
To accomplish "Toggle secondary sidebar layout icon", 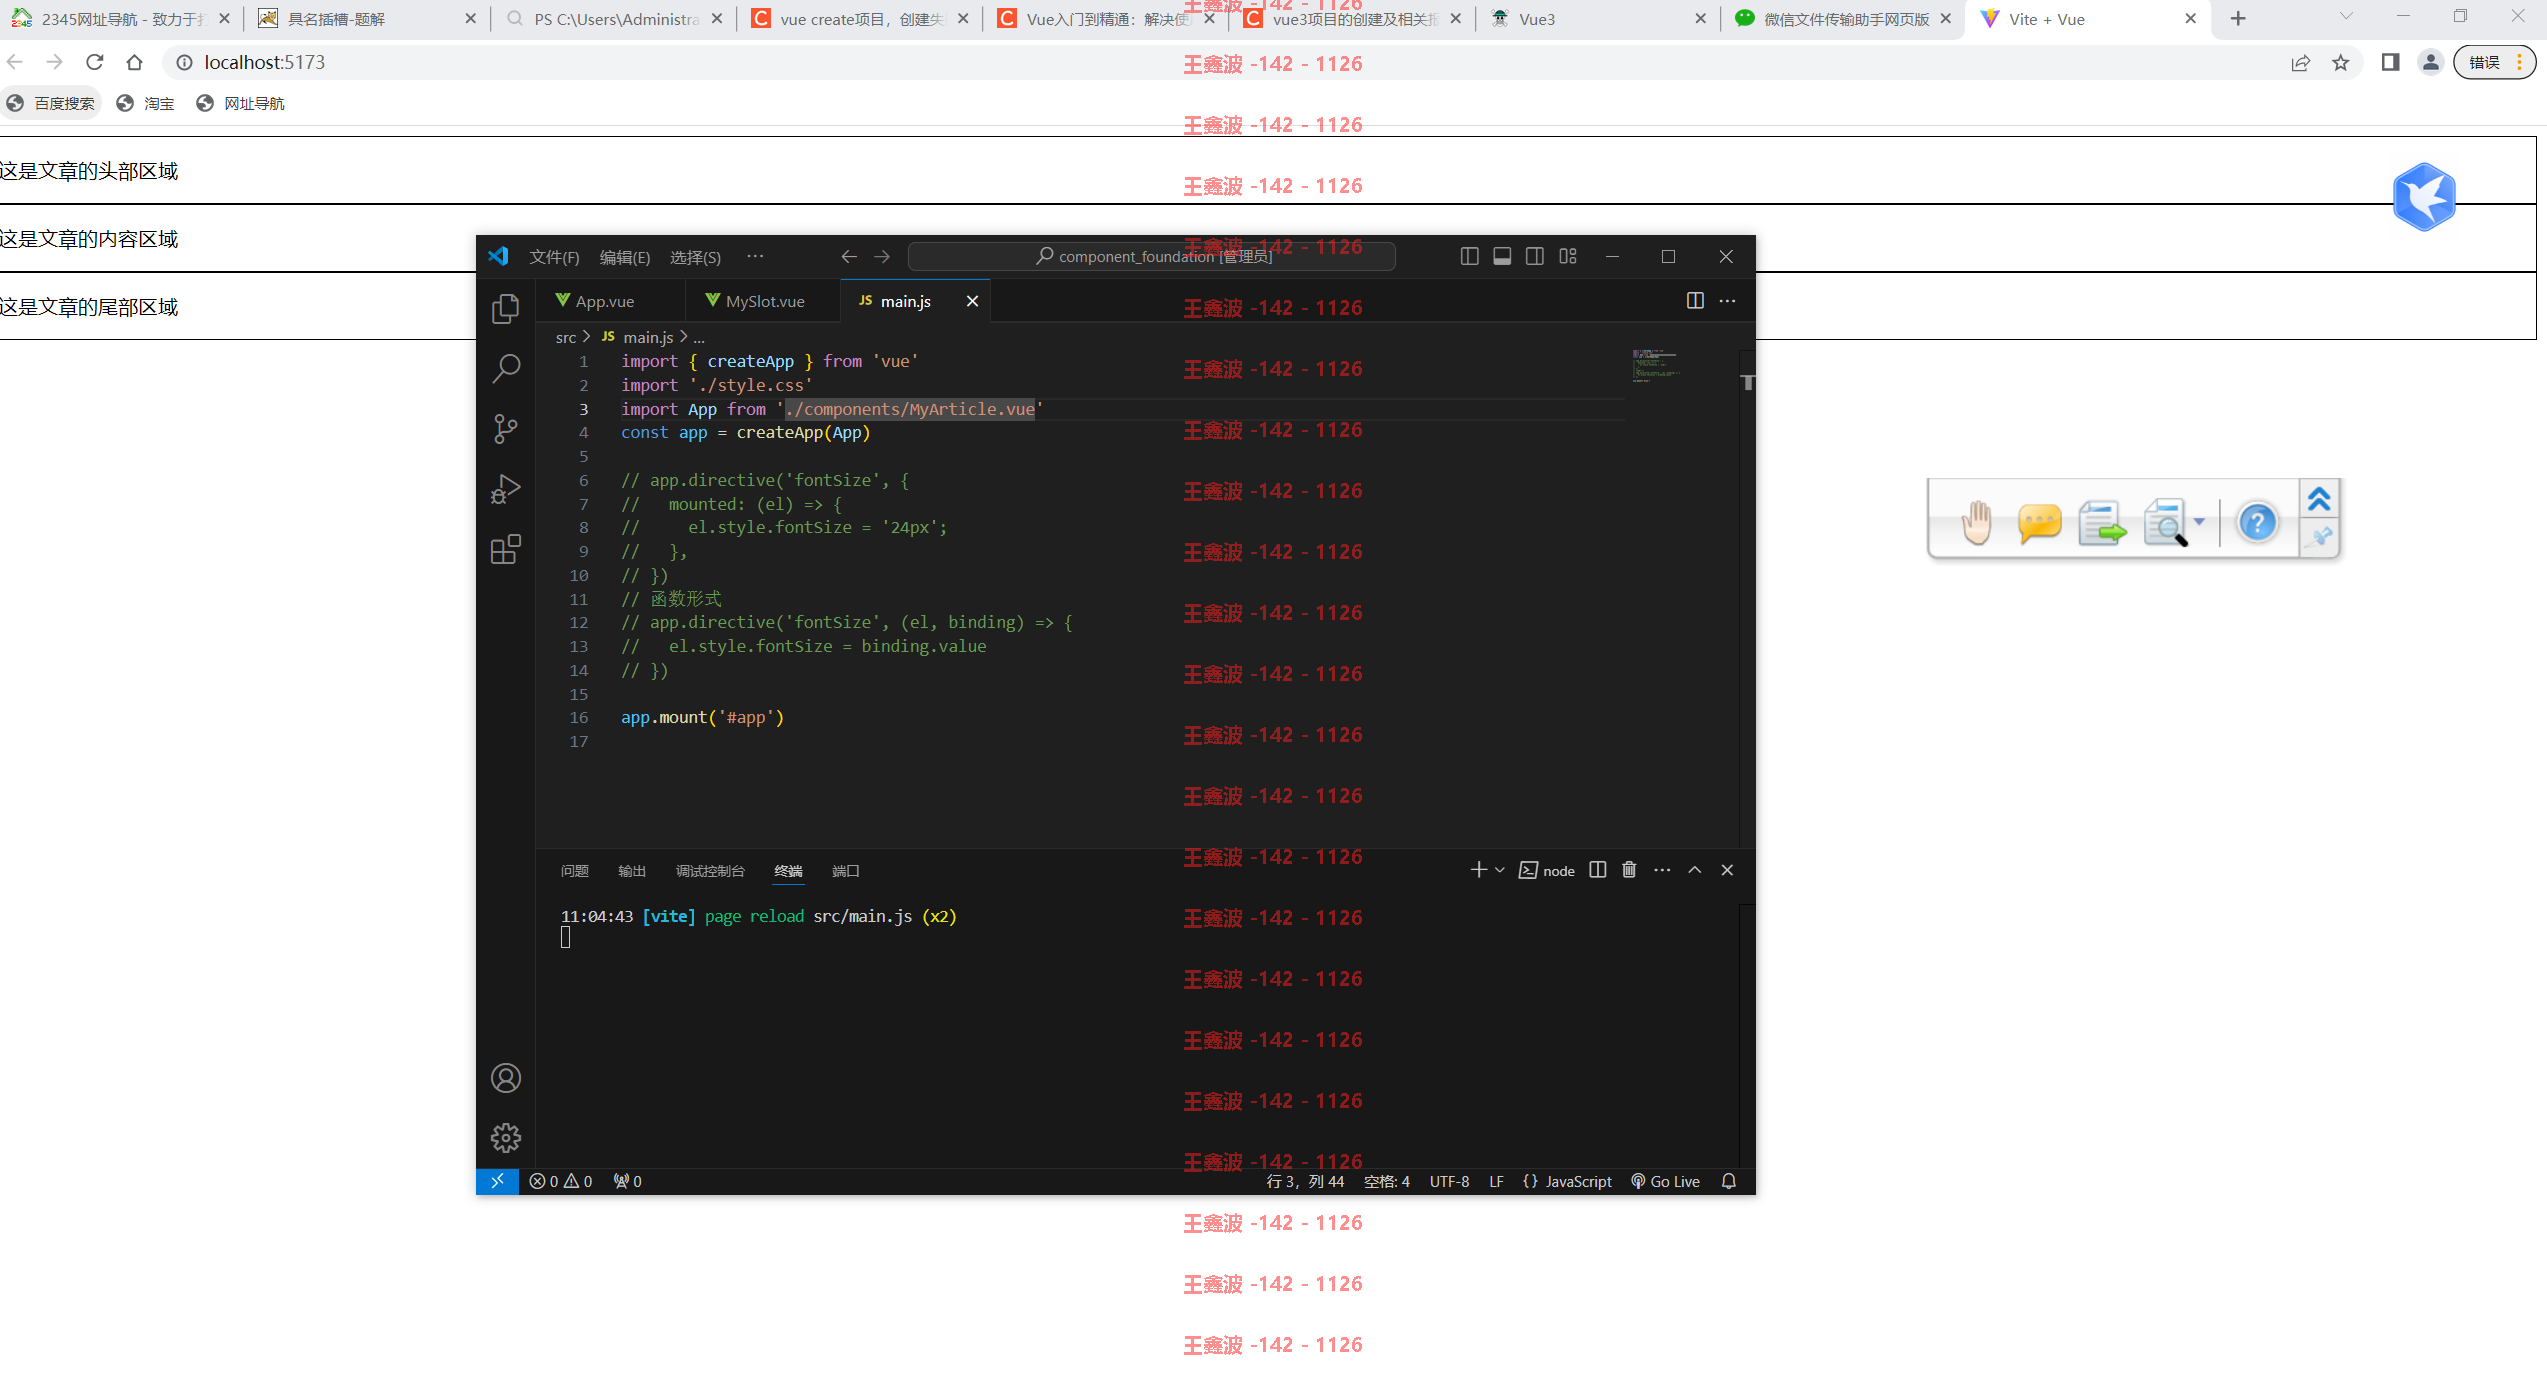I will [1535, 256].
